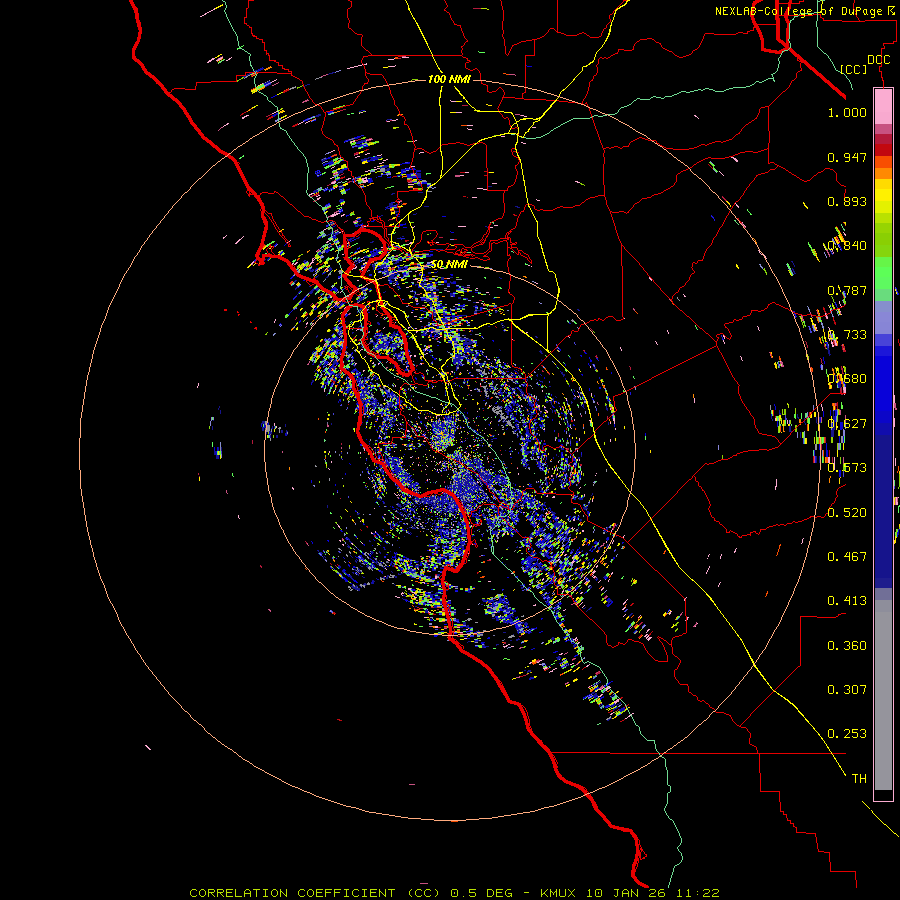Click the CORRELATION COEFFICIENT caption title
Screen dimensions: 900x900
tap(292, 893)
